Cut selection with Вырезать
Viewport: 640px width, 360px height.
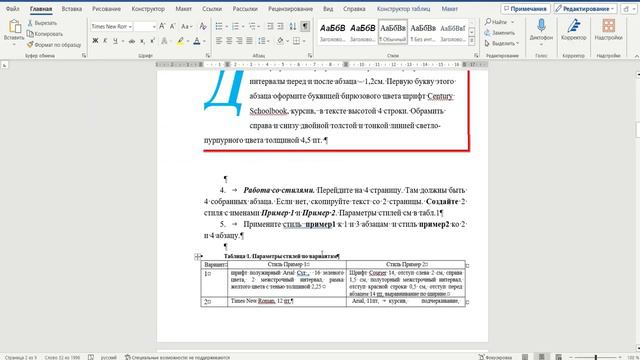[42, 23]
